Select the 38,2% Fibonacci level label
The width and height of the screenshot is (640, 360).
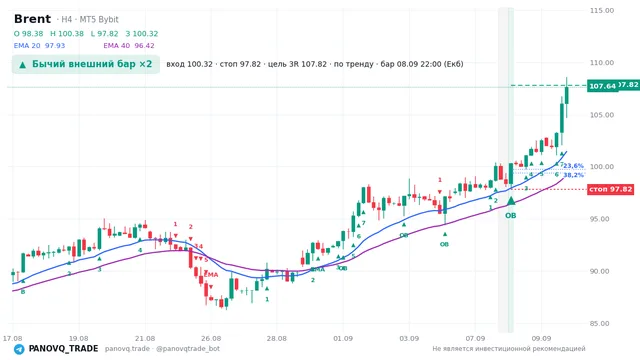[573, 175]
